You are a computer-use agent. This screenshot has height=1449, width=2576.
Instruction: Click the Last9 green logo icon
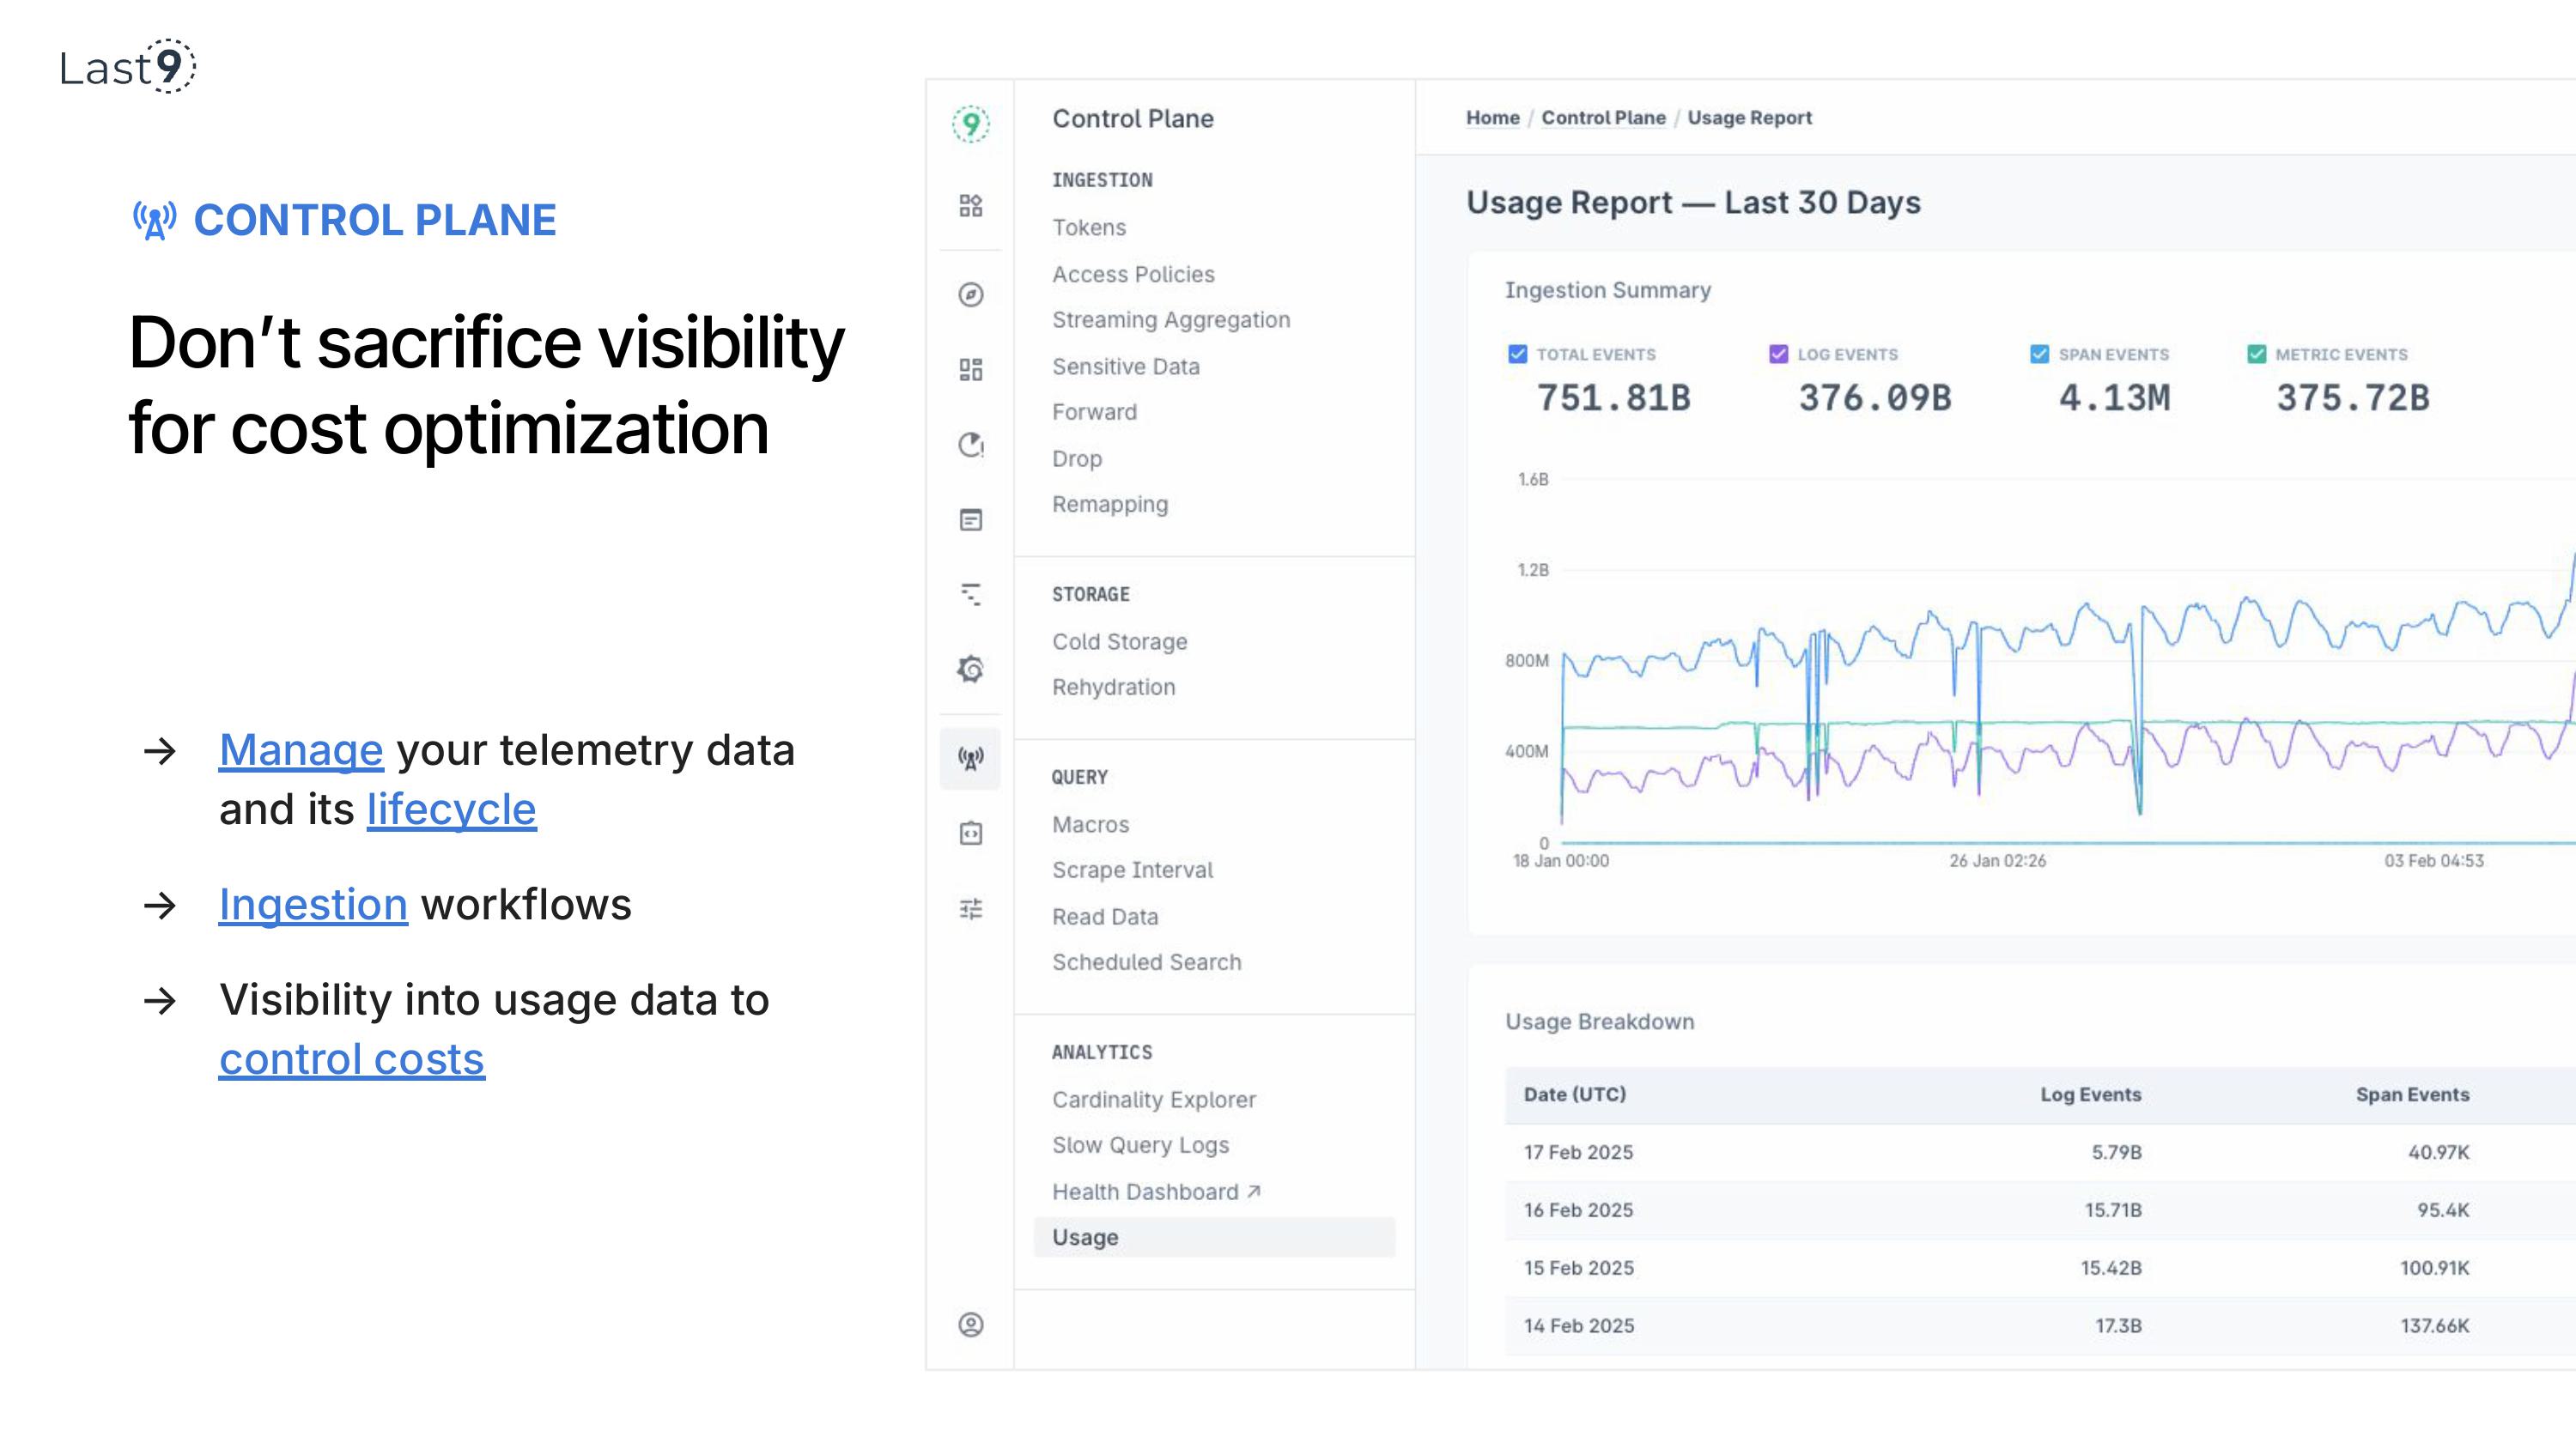pyautogui.click(x=970, y=124)
